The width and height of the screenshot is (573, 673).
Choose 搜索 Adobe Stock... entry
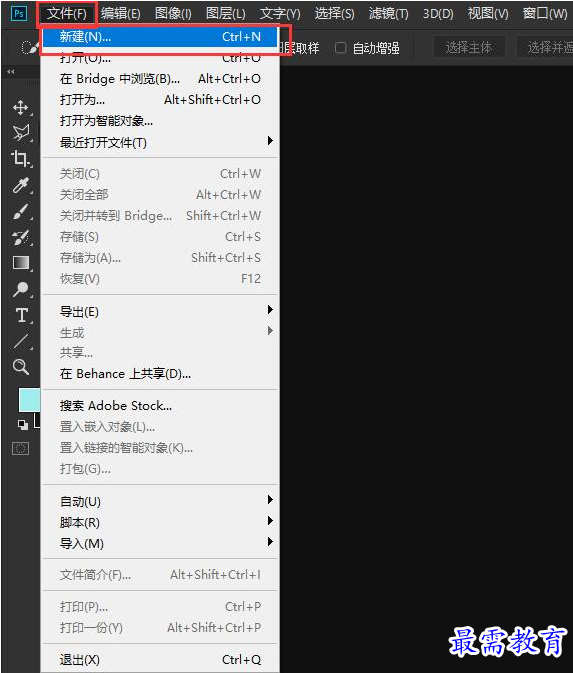160,406
